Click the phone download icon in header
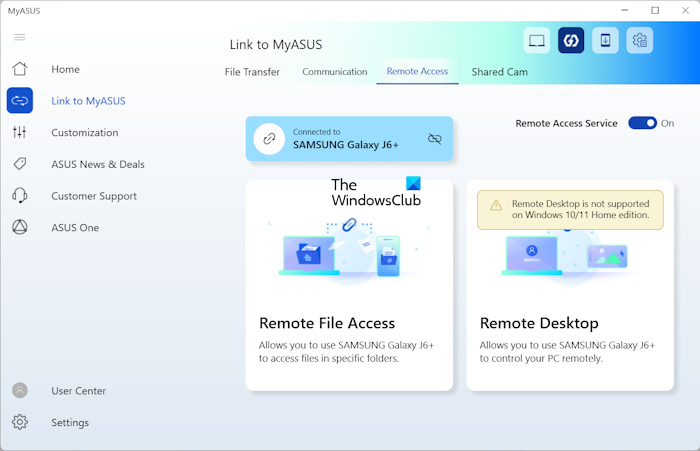Viewport: 700px width, 451px height. [605, 41]
